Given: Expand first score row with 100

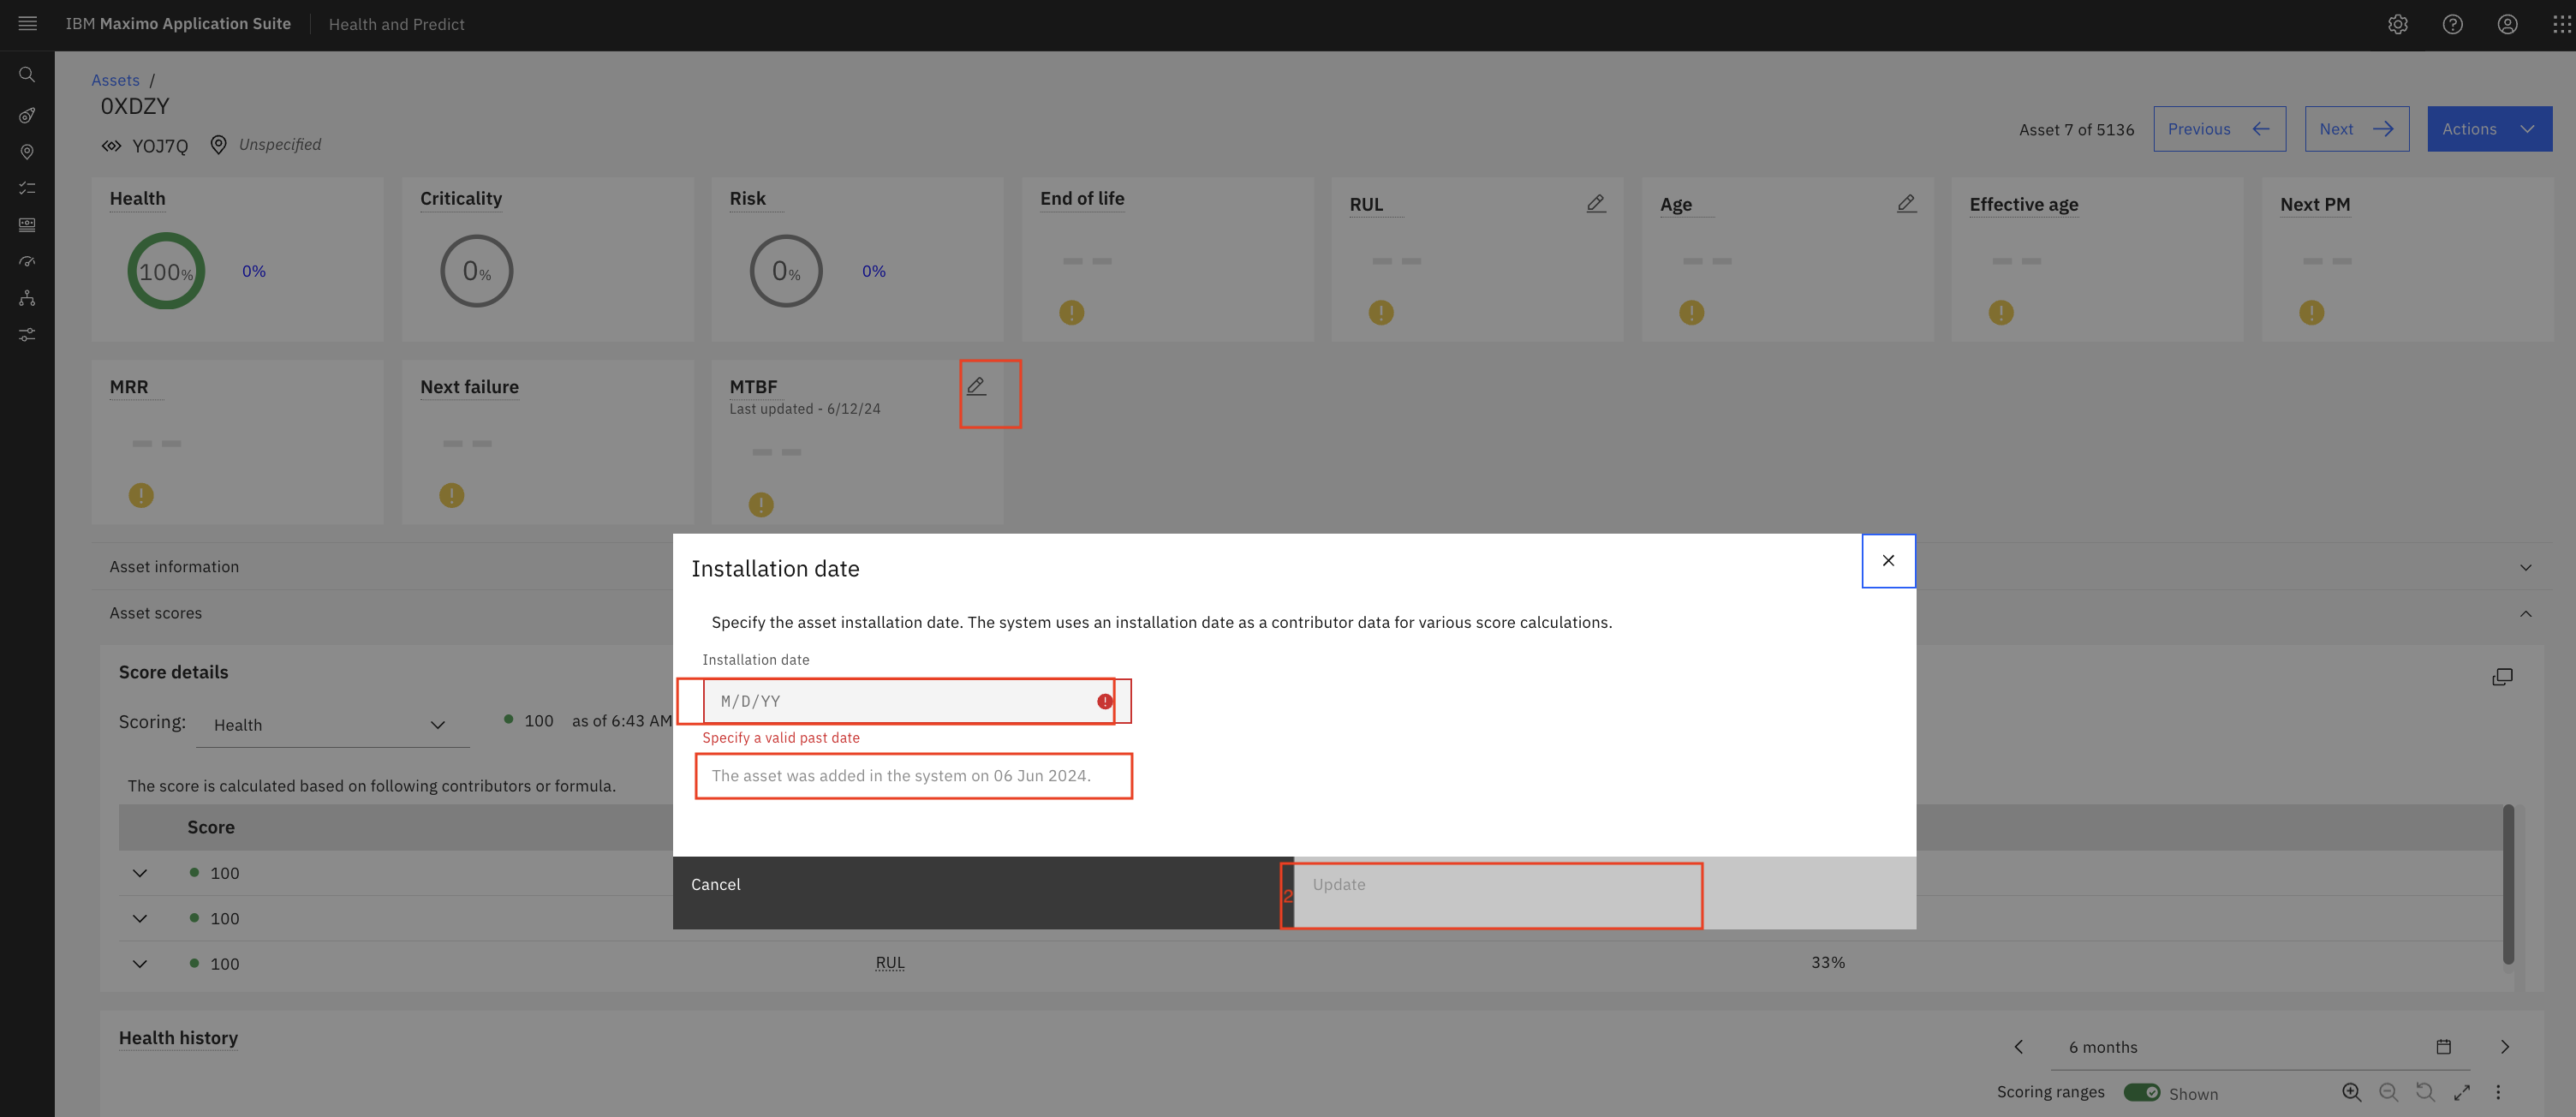Looking at the screenshot, I should pyautogui.click(x=140, y=873).
